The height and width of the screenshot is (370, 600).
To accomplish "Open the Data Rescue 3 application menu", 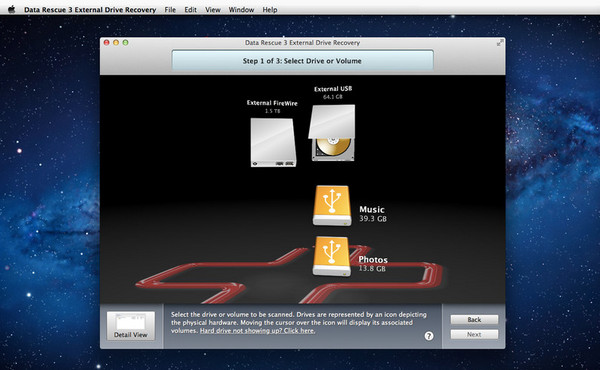I will coord(90,10).
